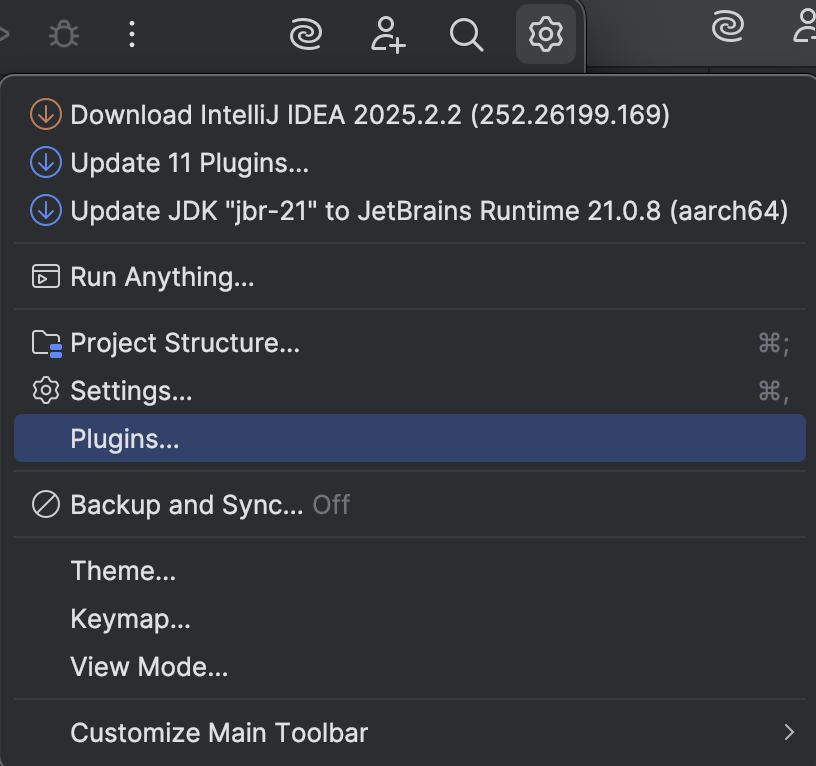
Task: Click the Code With Me collaboration icon
Action: click(x=387, y=35)
